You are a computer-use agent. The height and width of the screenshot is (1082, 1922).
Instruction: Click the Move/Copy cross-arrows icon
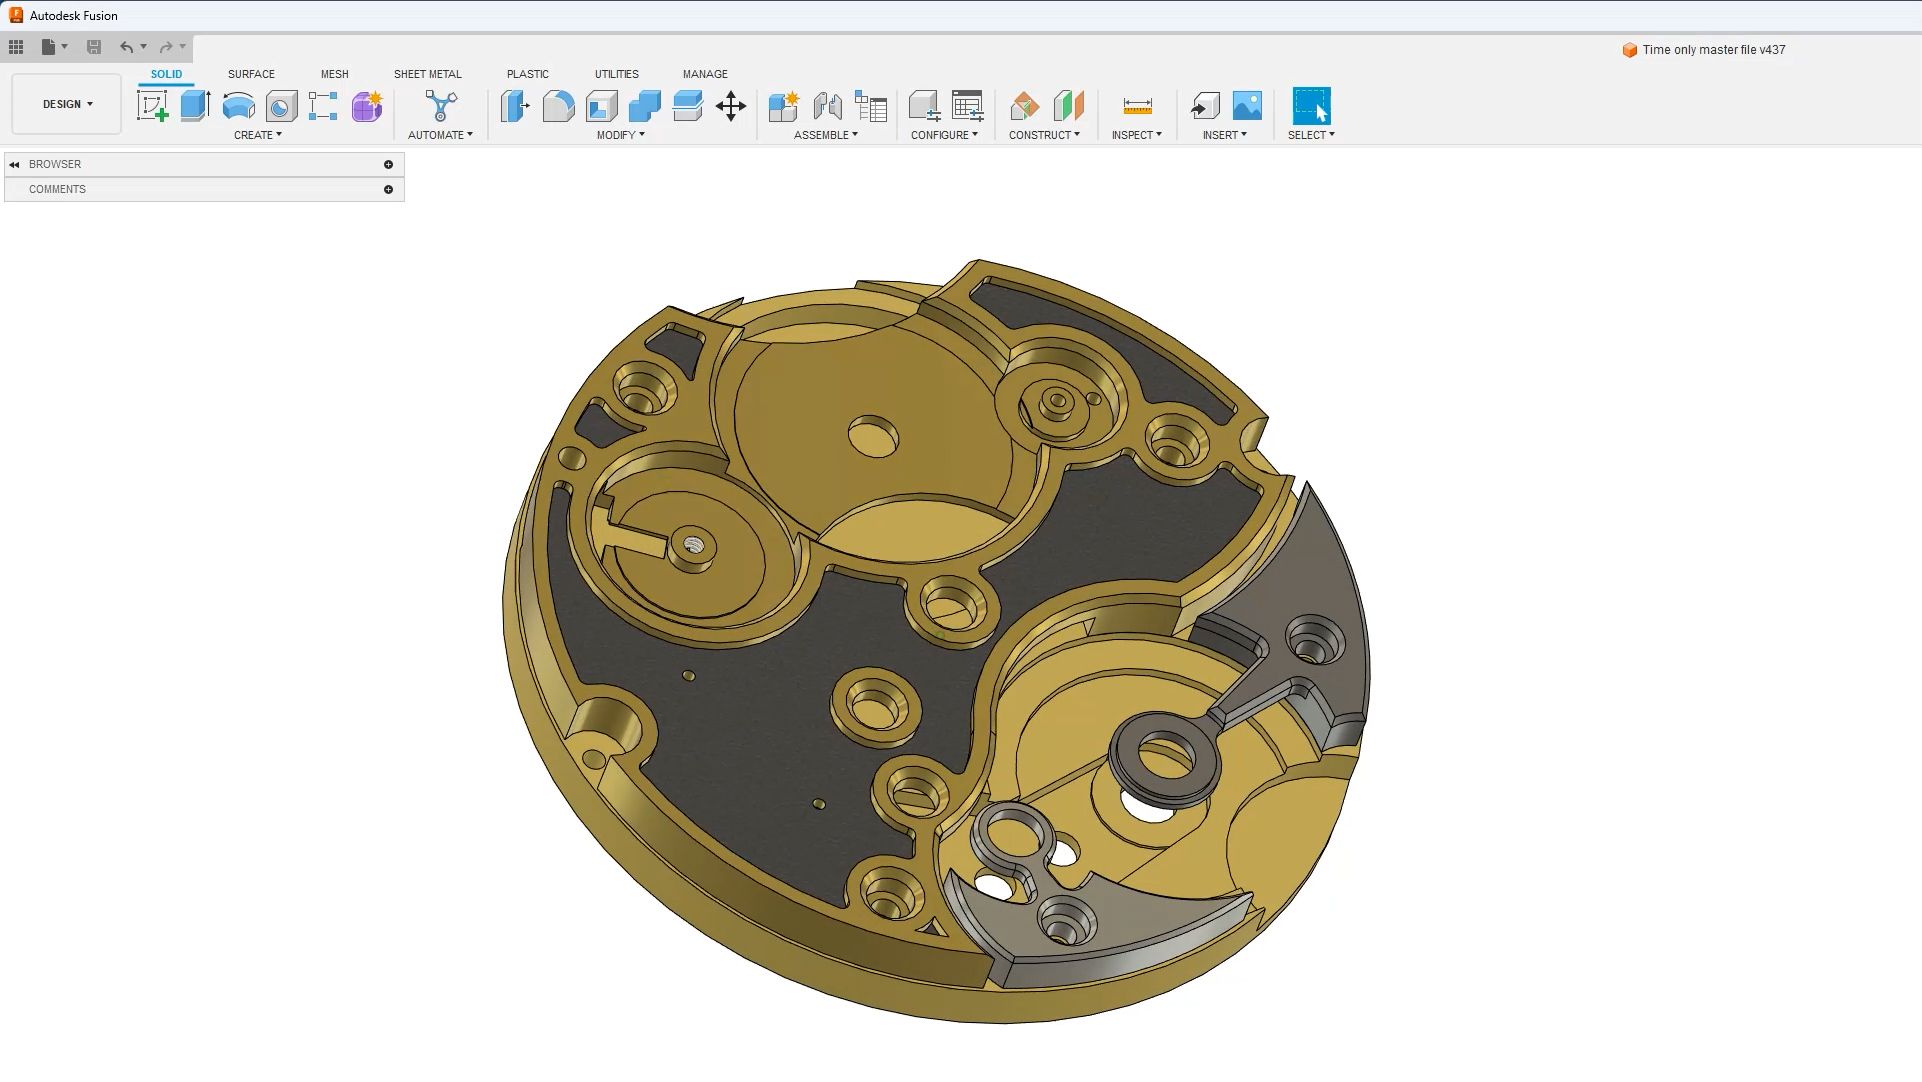pos(731,106)
